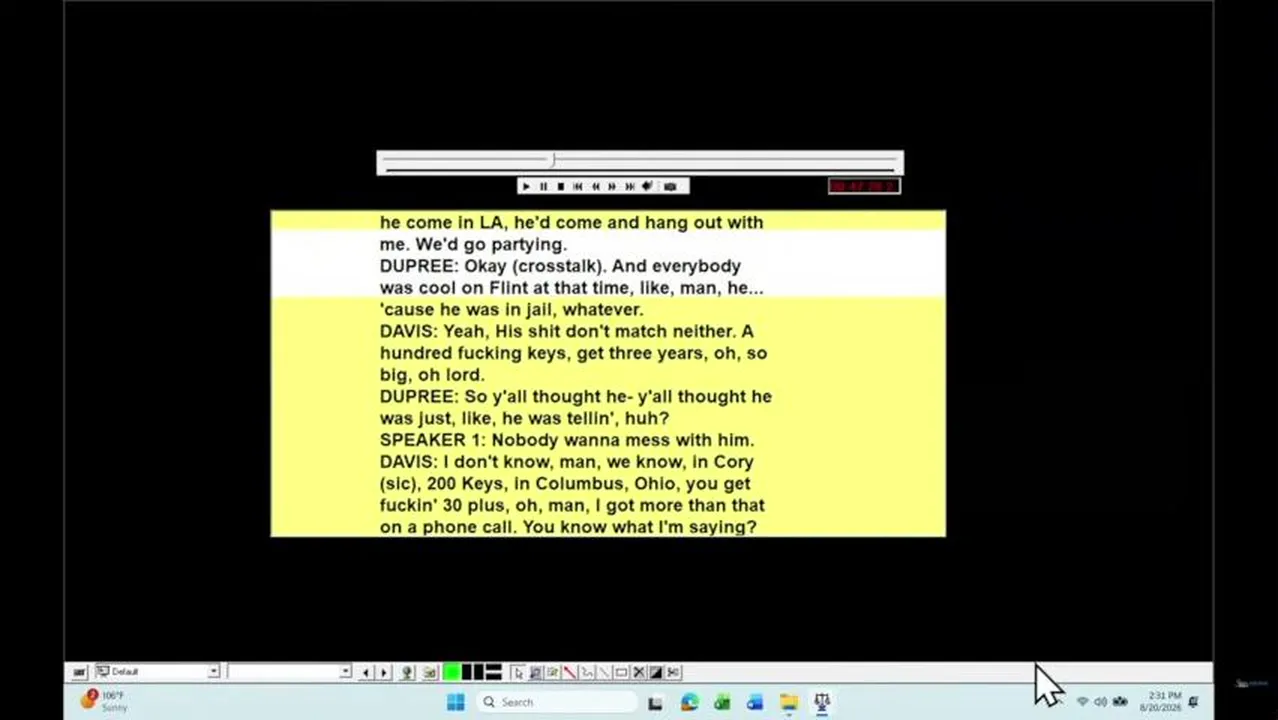Click the green-dot pin icon on the toolbar
The image size is (1278, 720).
(x=405, y=672)
